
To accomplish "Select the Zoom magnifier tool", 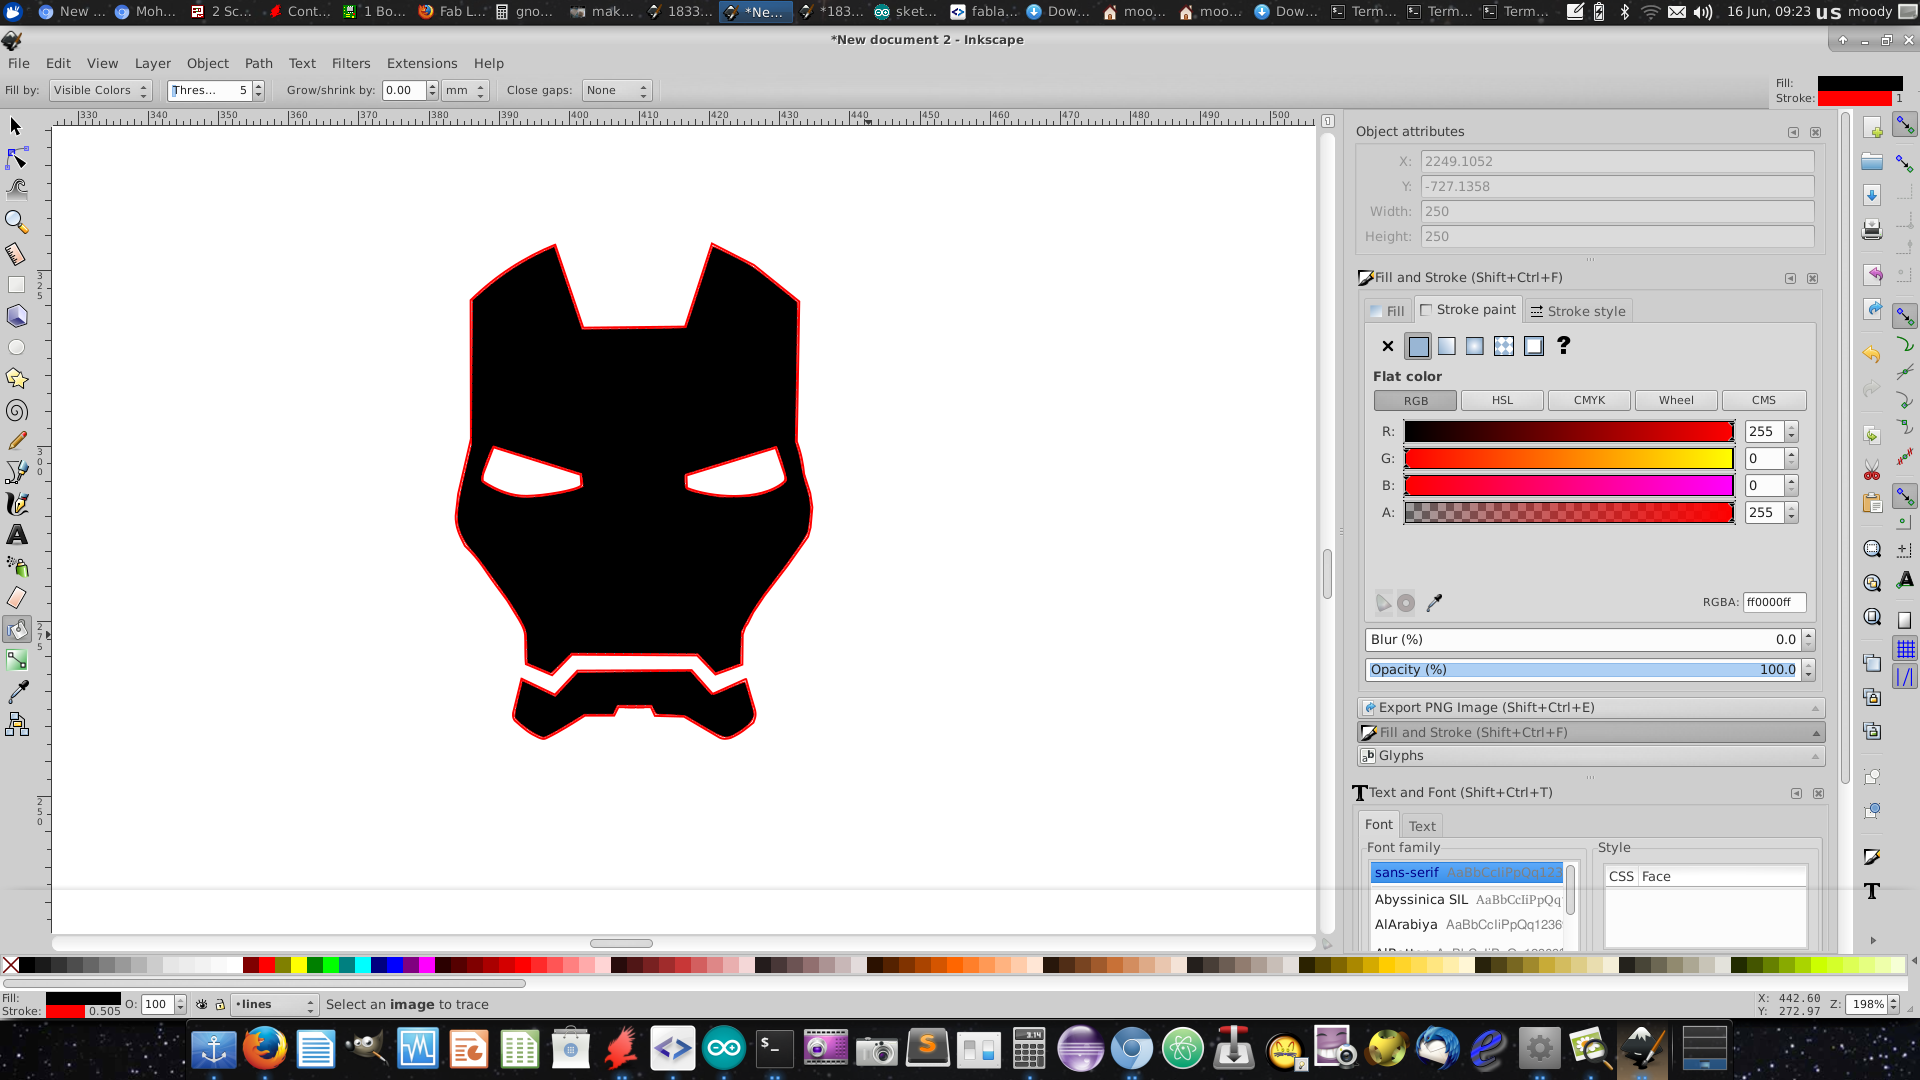I will (x=16, y=221).
